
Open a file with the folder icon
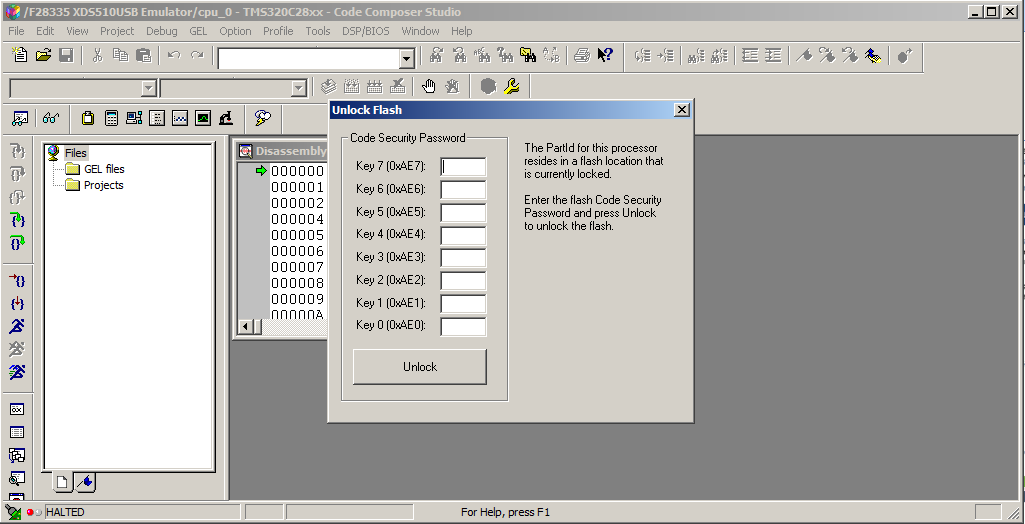tap(43, 56)
